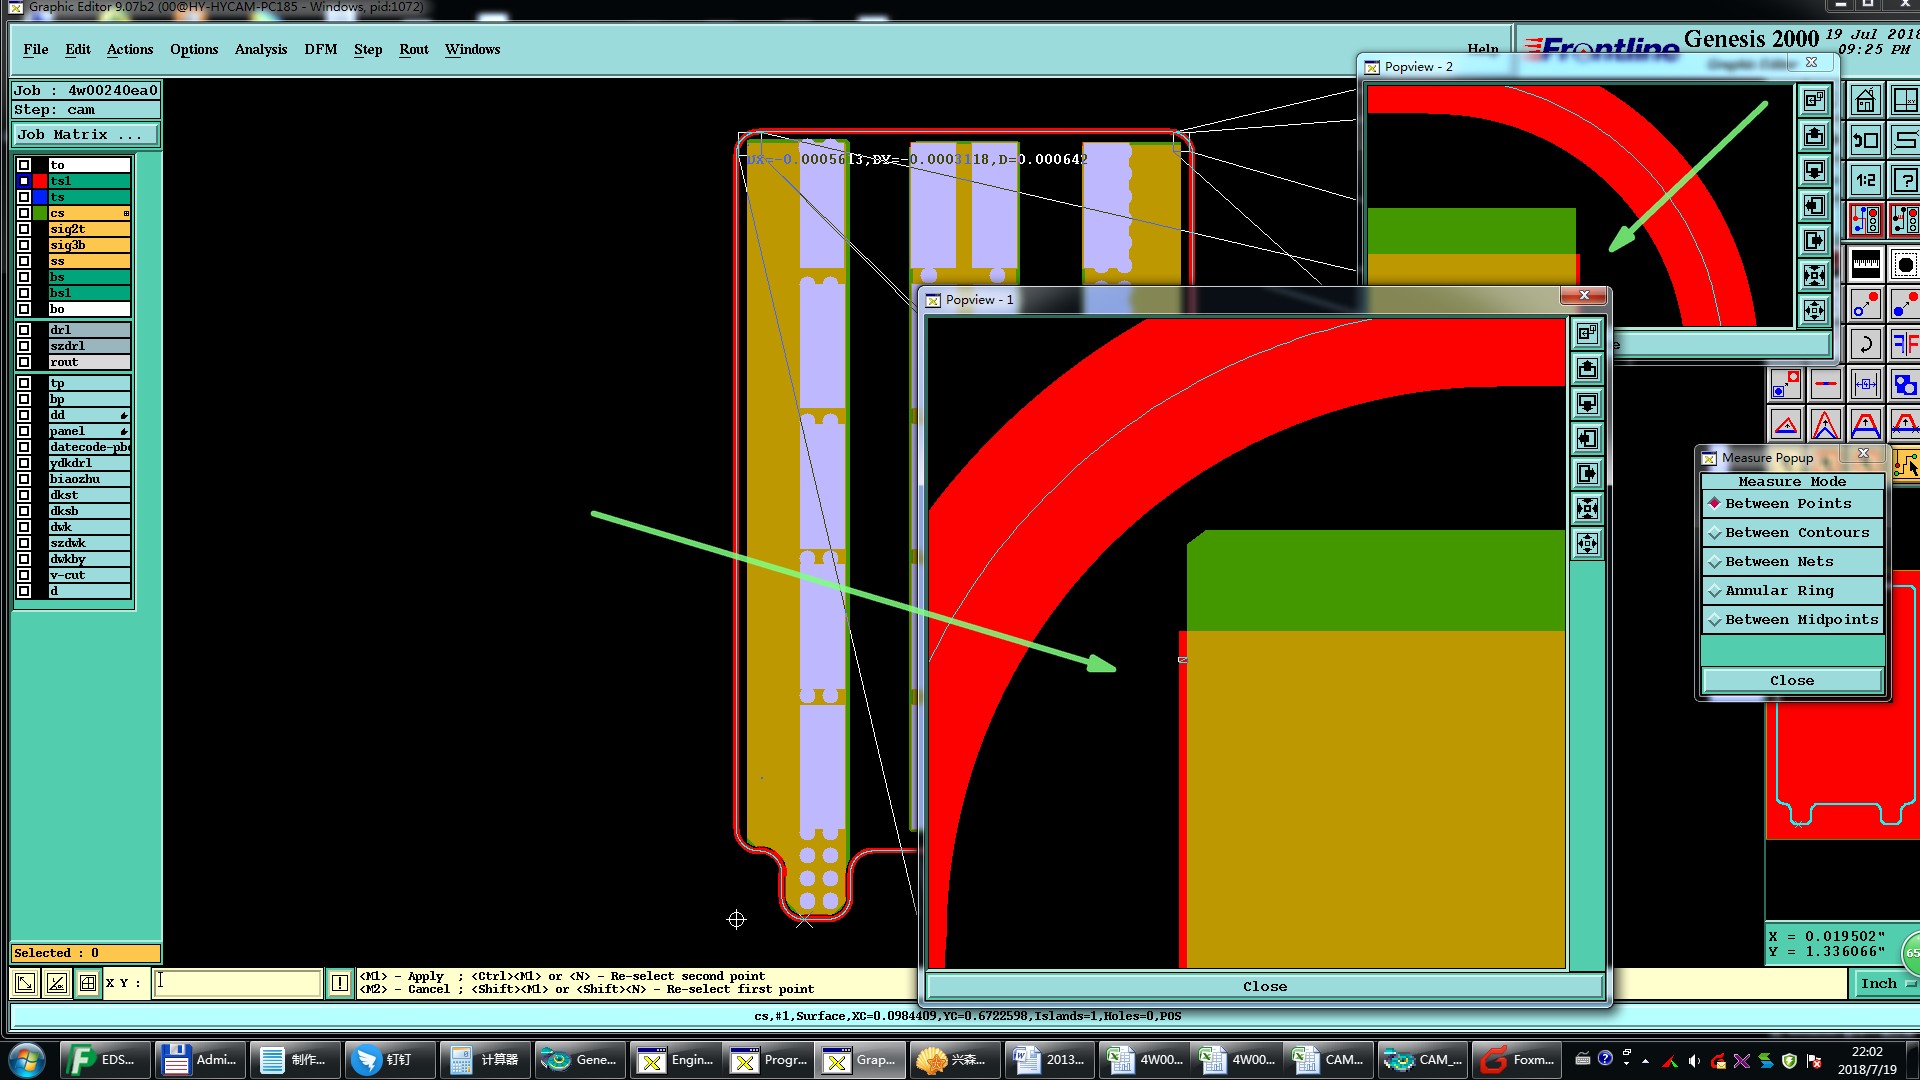The width and height of the screenshot is (1920, 1080).
Task: Click the question mark help icon
Action: click(x=1905, y=180)
